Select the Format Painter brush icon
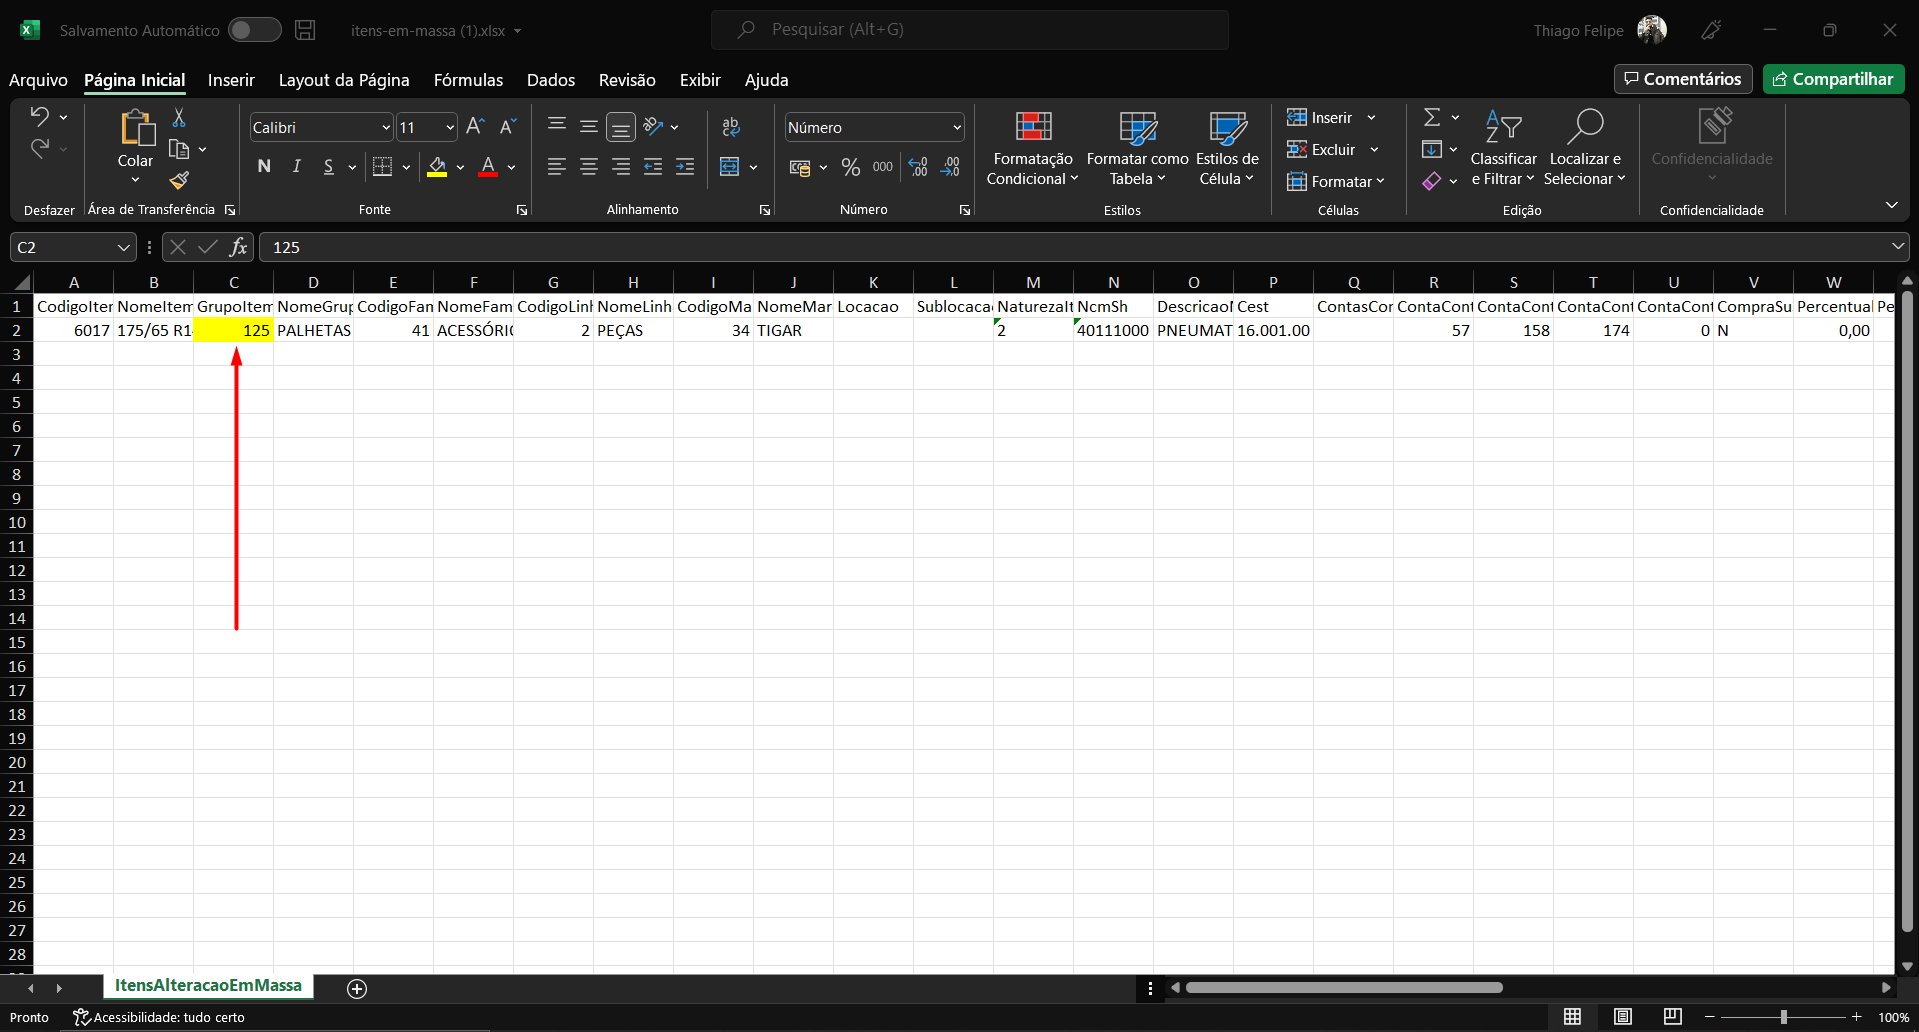Image resolution: width=1919 pixels, height=1032 pixels. point(179,180)
